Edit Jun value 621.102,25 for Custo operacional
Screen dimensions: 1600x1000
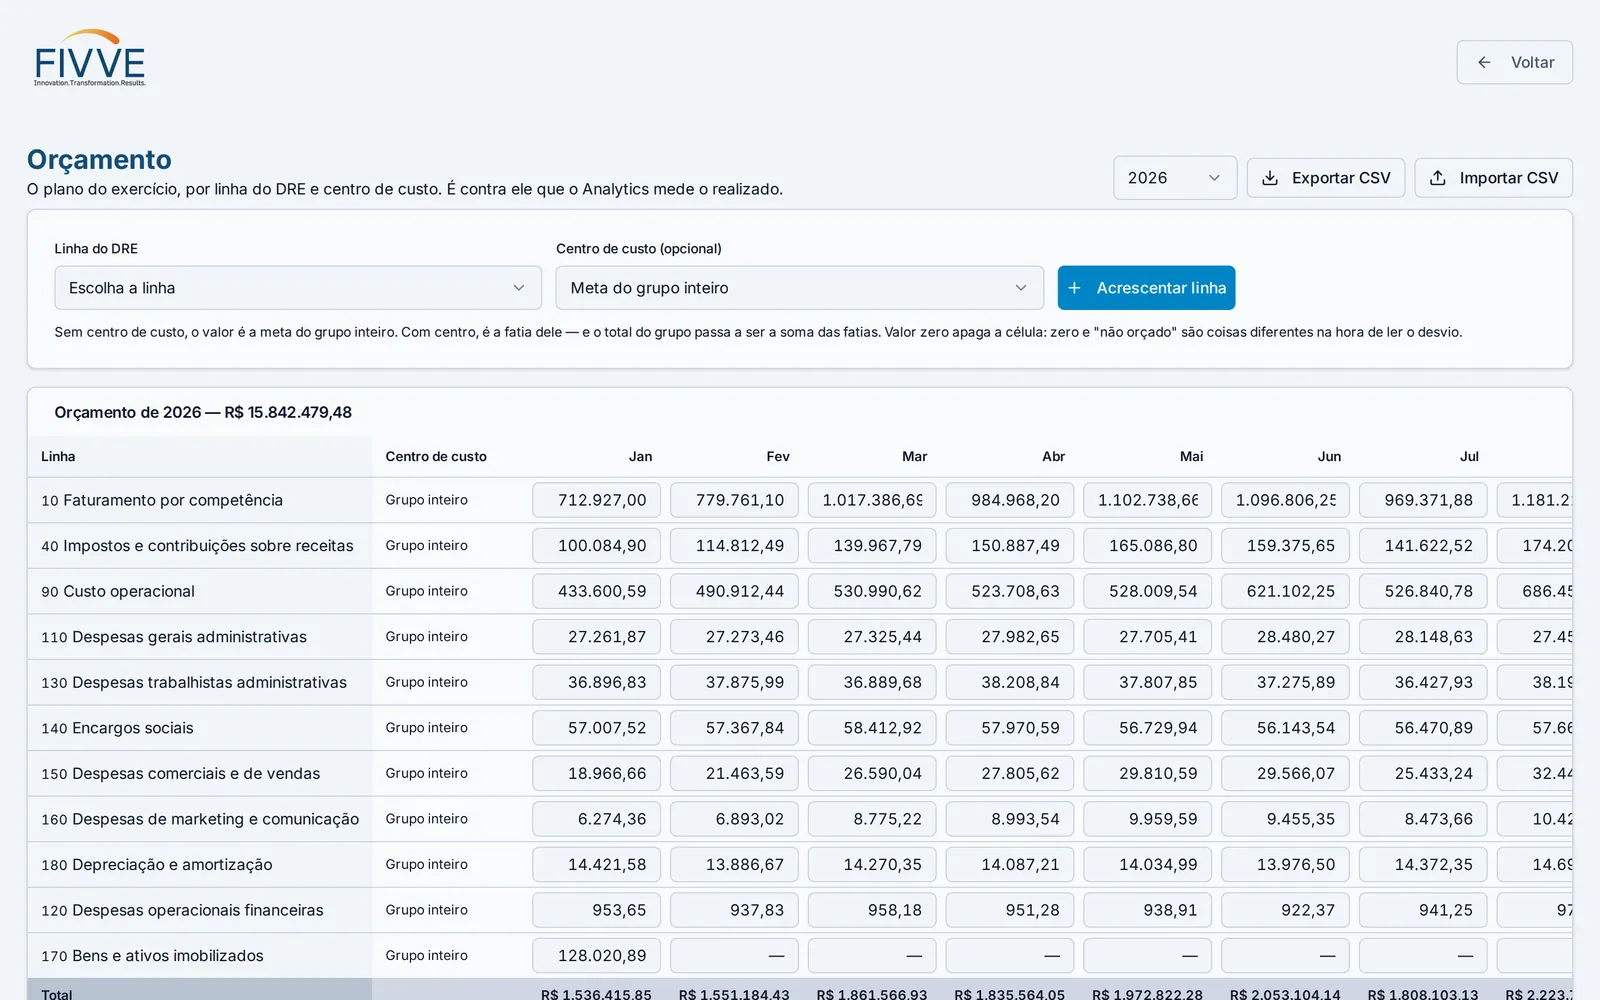click(x=1285, y=591)
